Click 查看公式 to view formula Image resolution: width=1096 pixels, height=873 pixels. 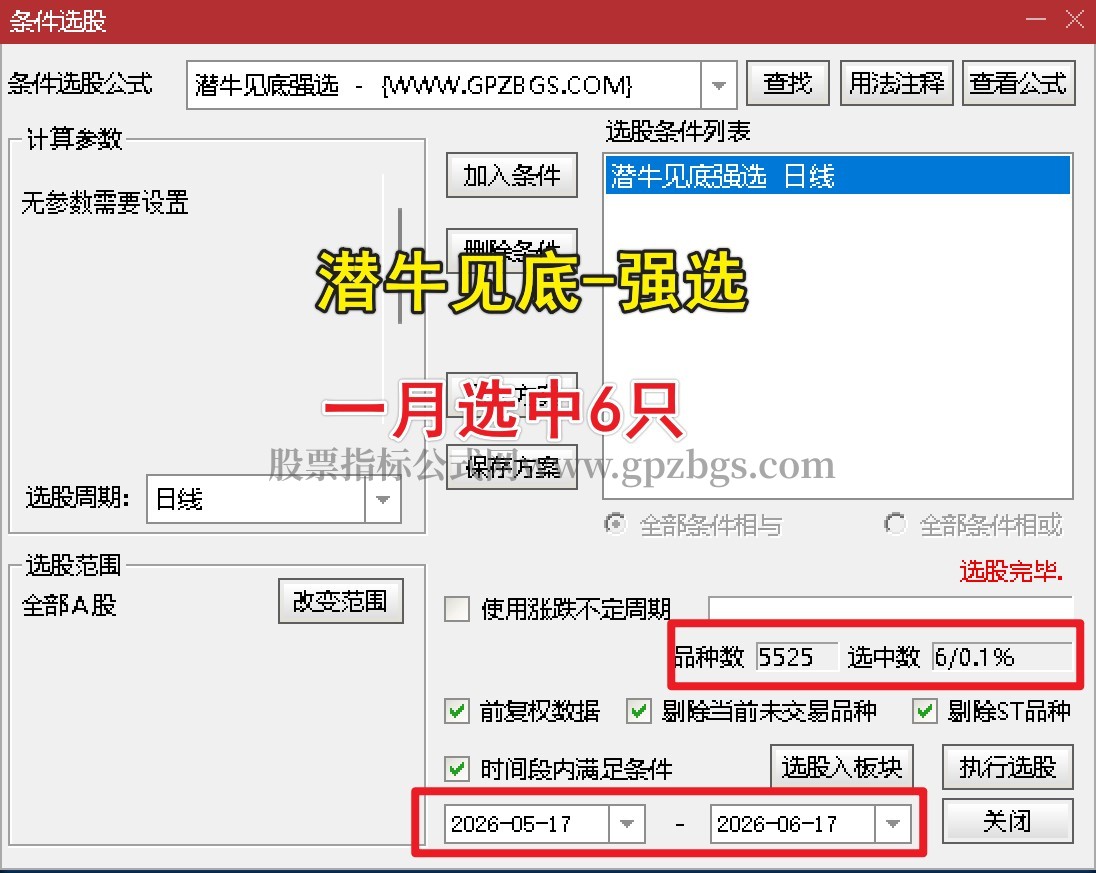pyautogui.click(x=1018, y=83)
